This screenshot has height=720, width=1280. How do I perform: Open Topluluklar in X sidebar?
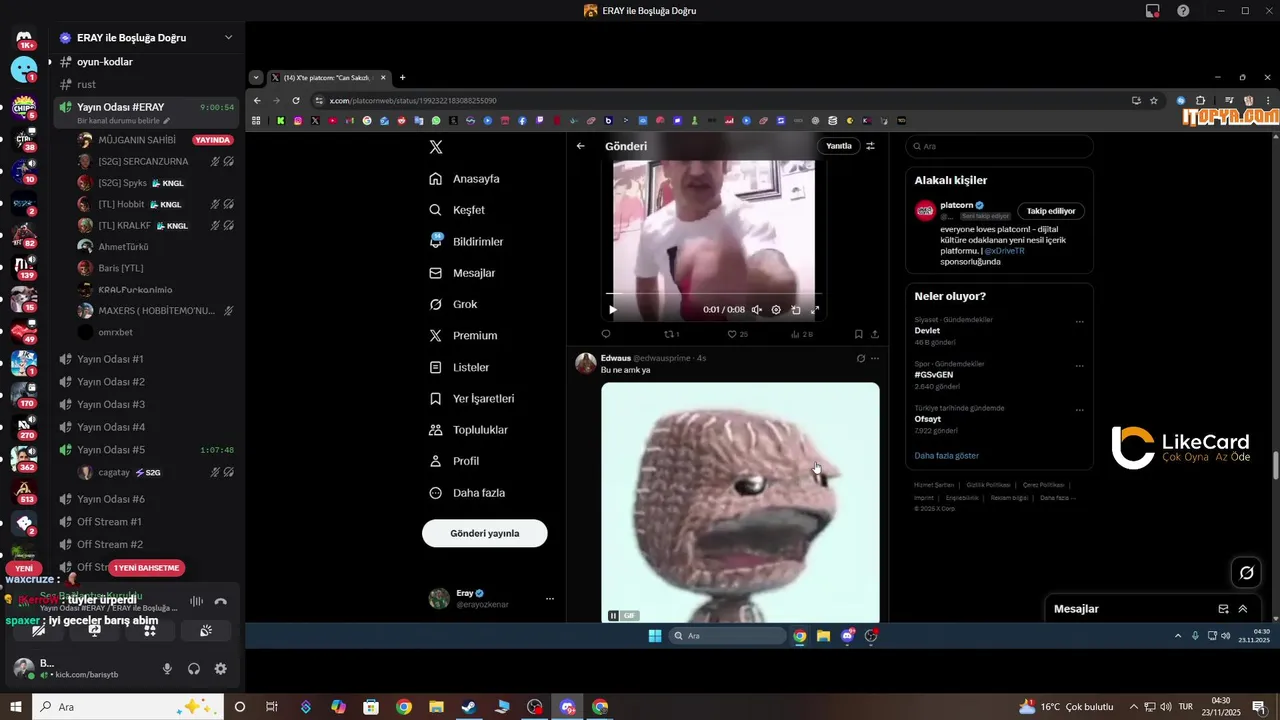pyautogui.click(x=468, y=430)
